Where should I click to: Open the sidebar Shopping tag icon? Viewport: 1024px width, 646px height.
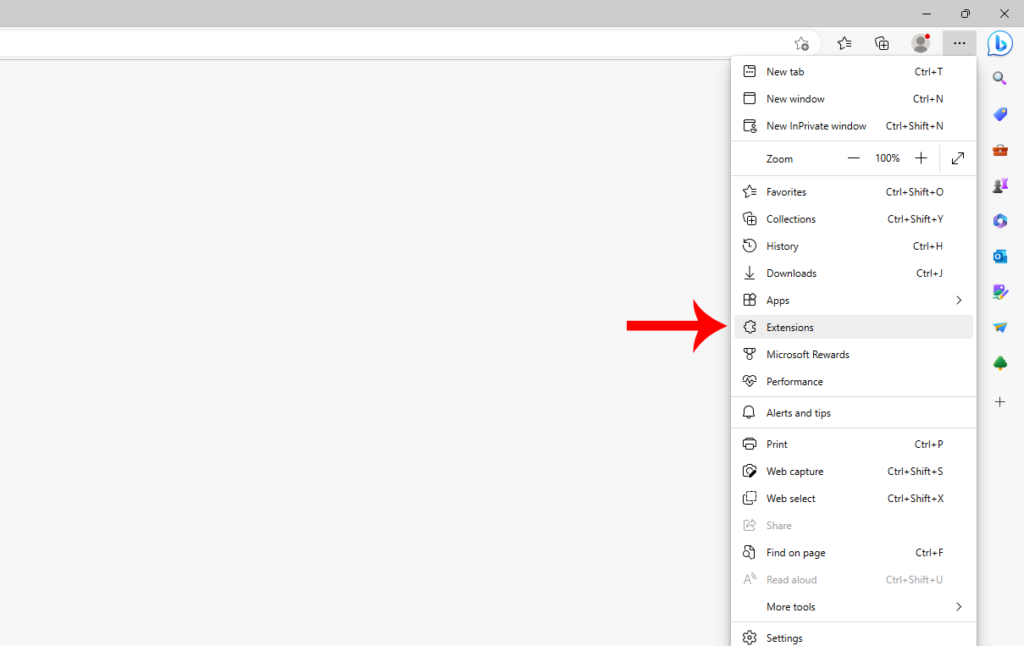[x=999, y=114]
